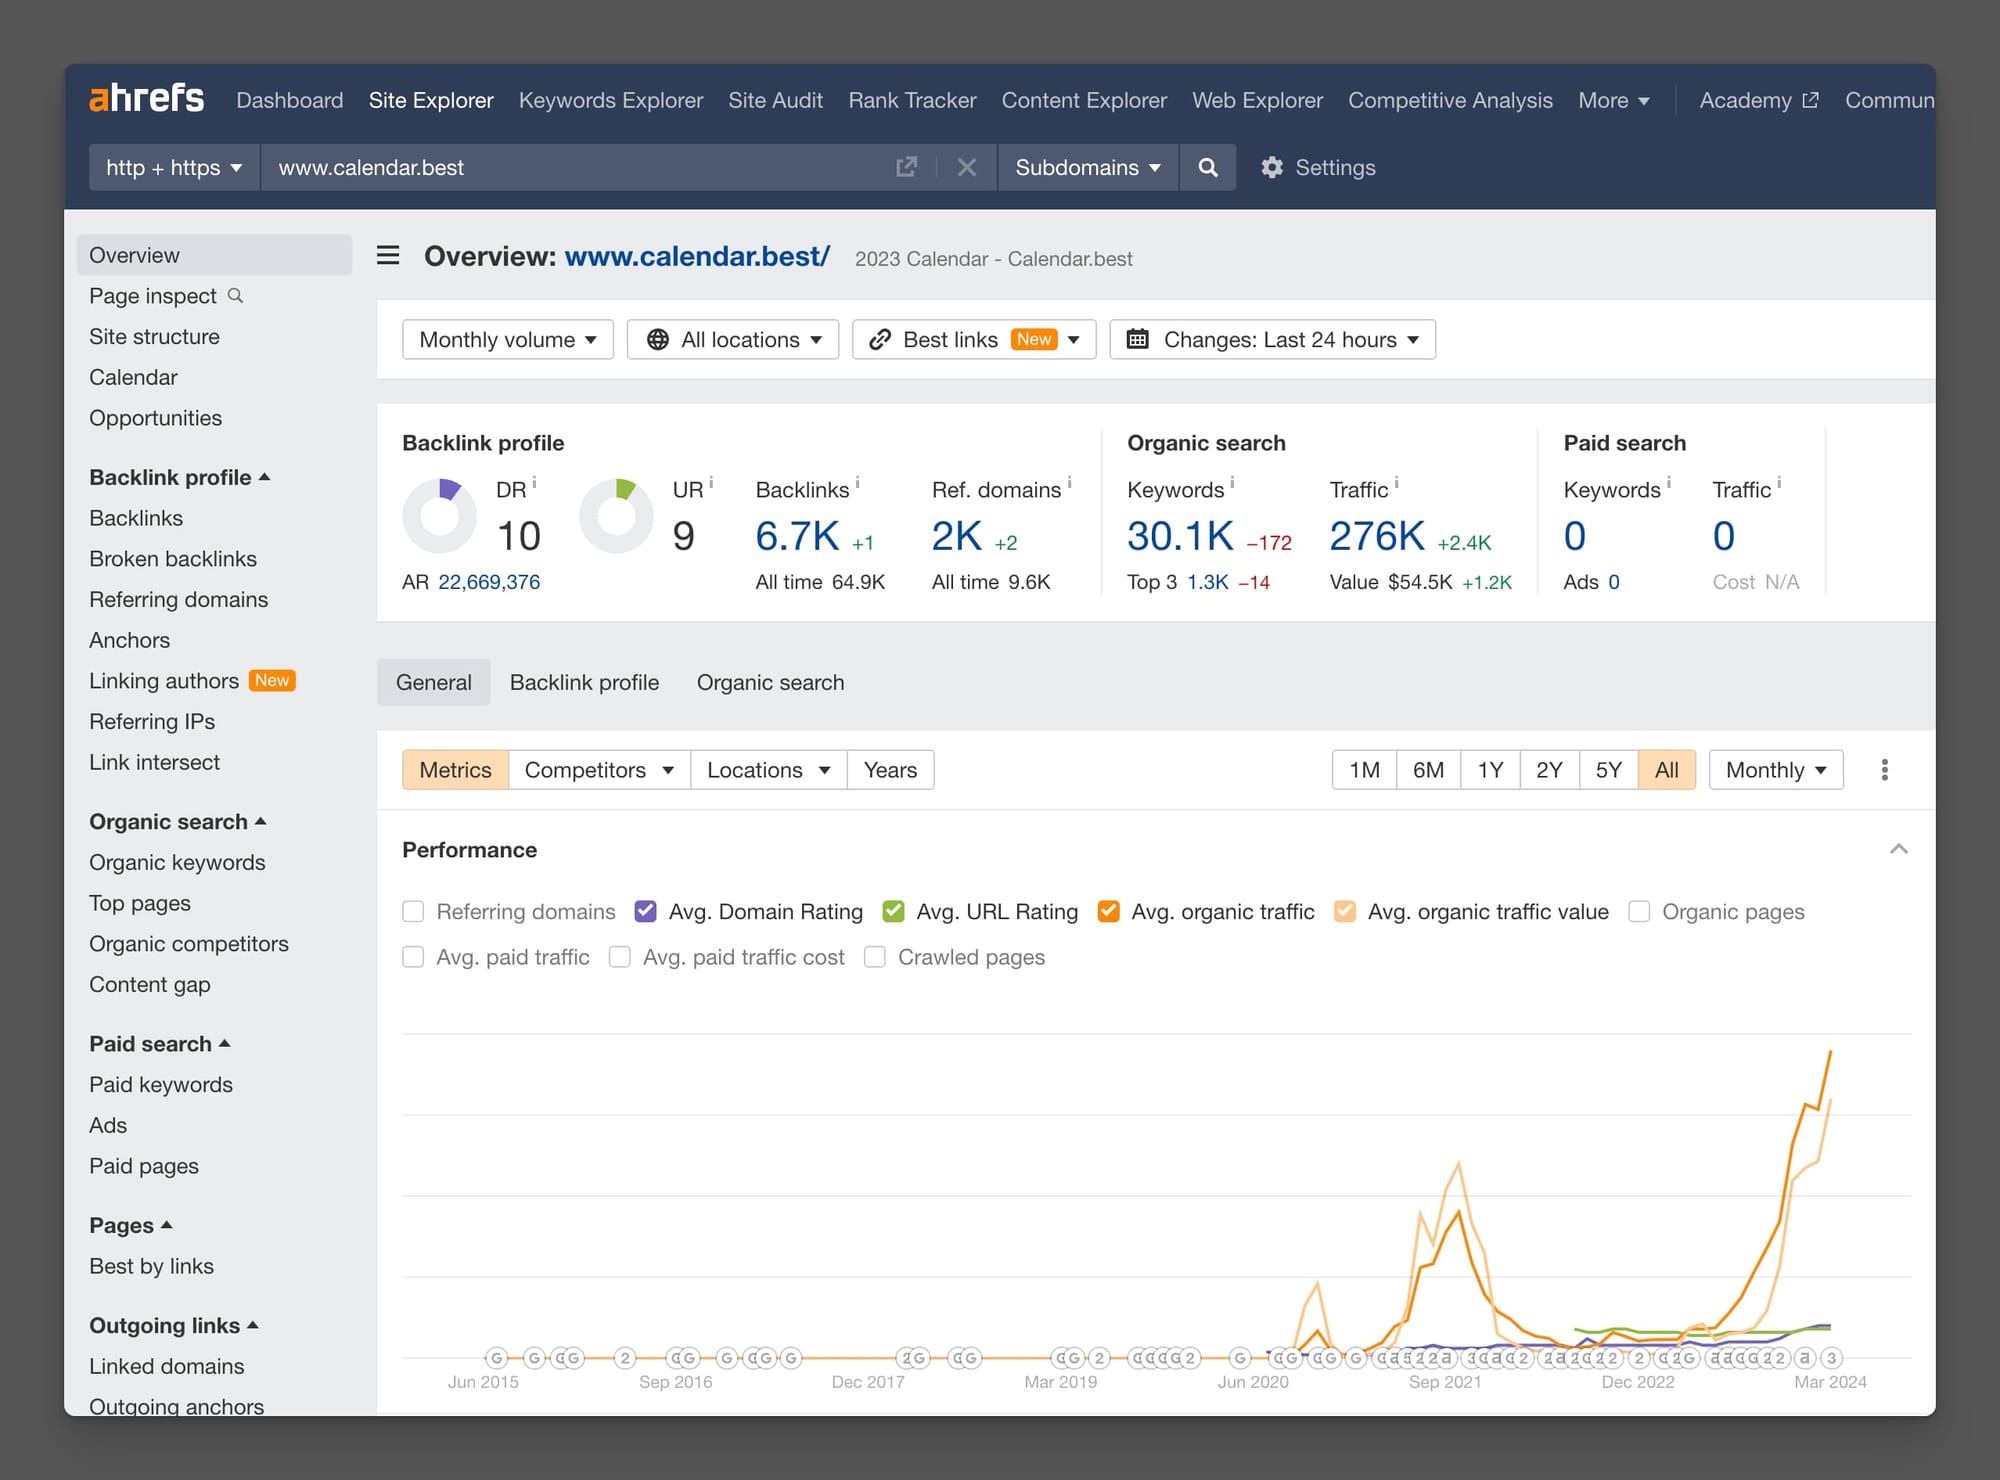Click the hamburger icon next to Overview heading

(387, 255)
